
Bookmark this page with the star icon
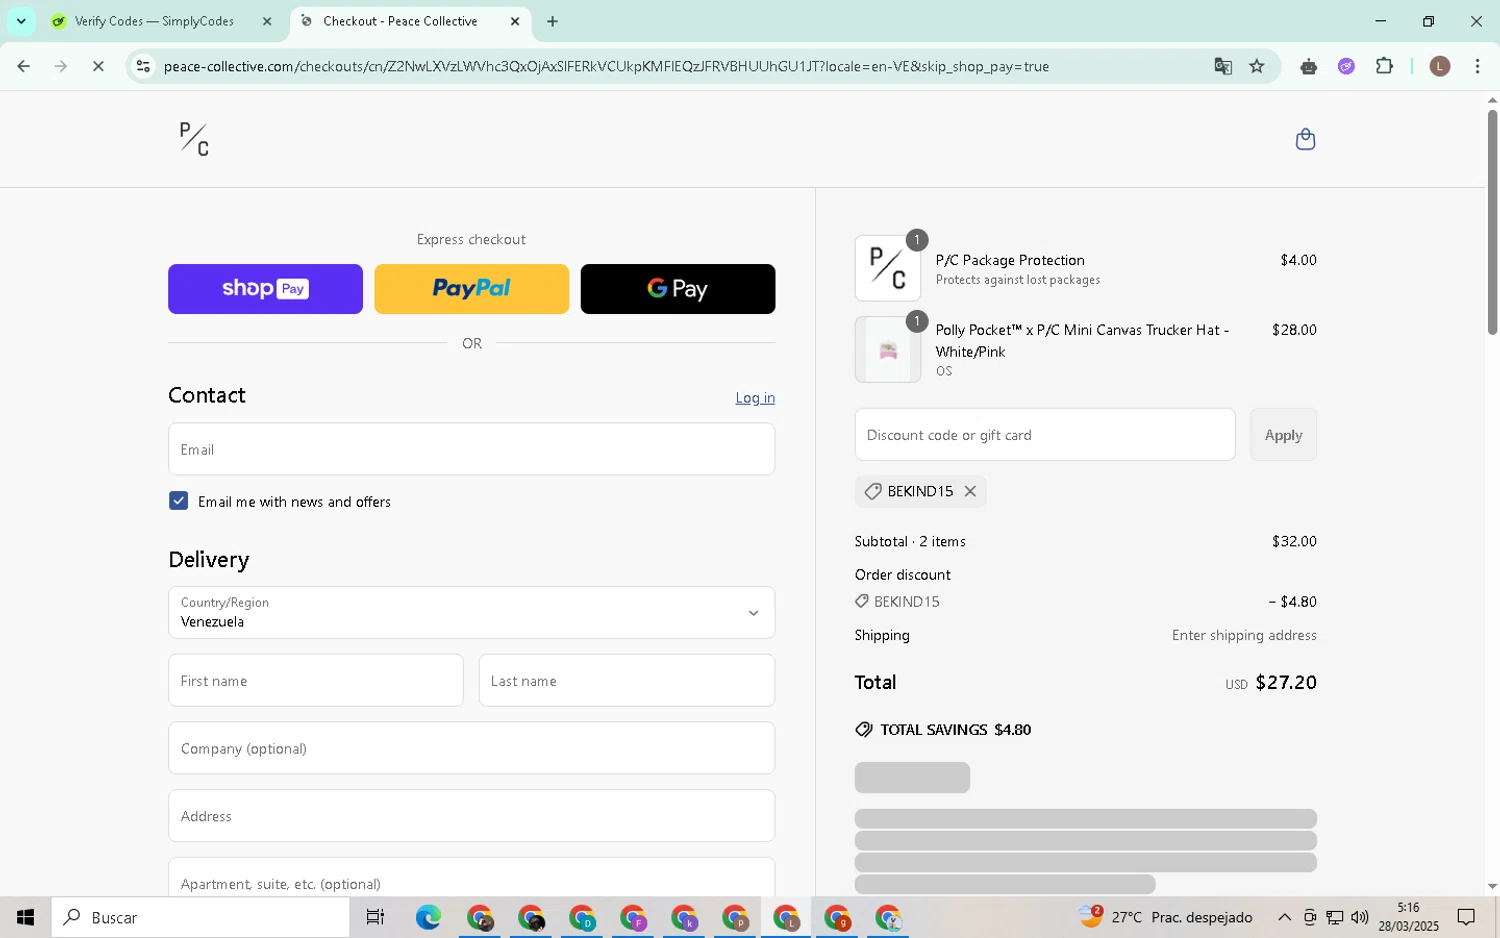pos(1257,66)
